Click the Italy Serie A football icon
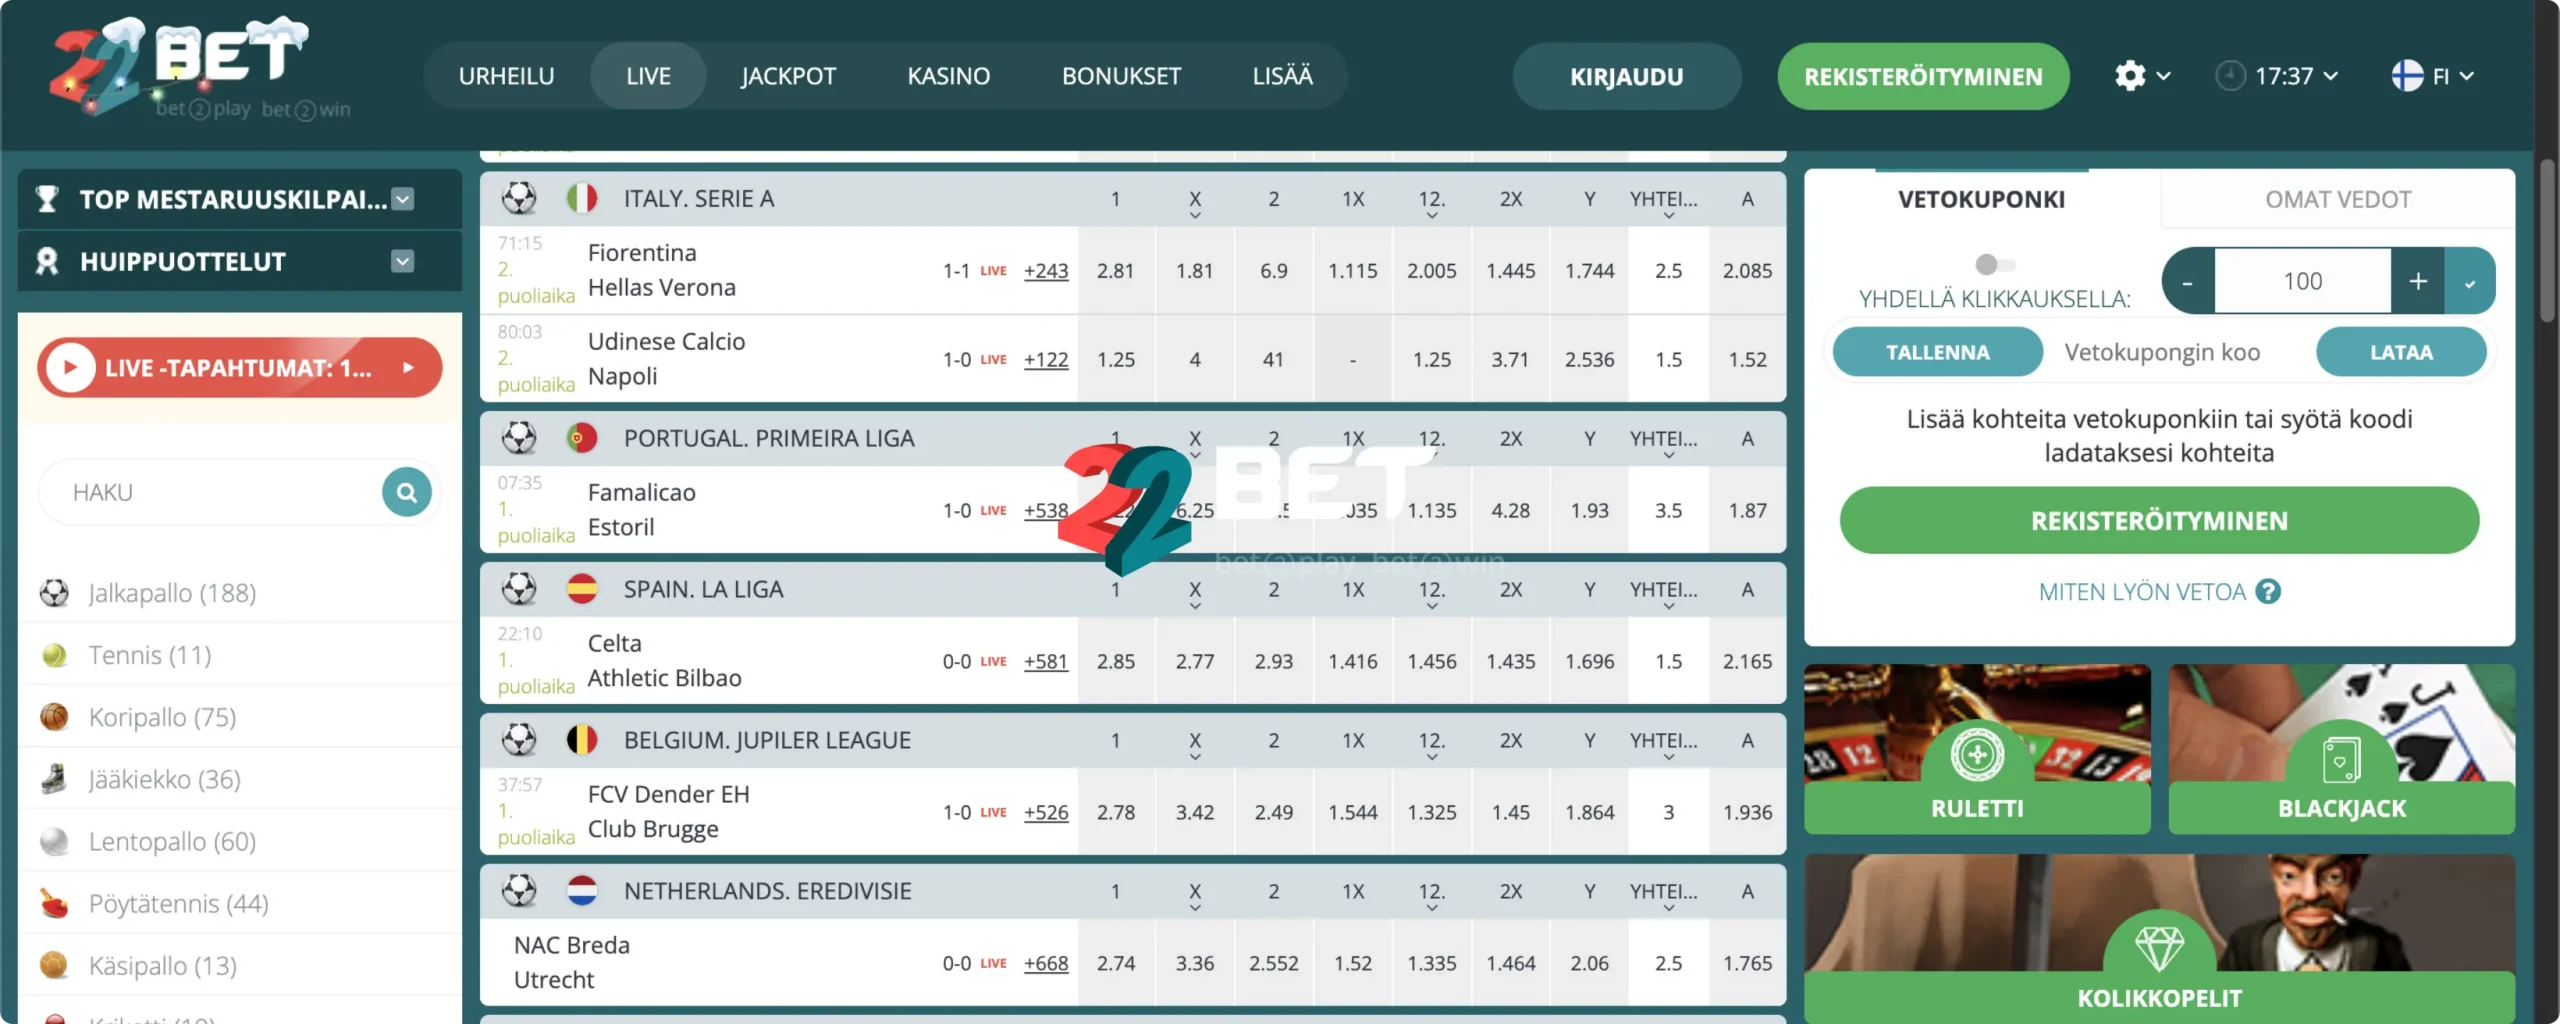 click(519, 198)
